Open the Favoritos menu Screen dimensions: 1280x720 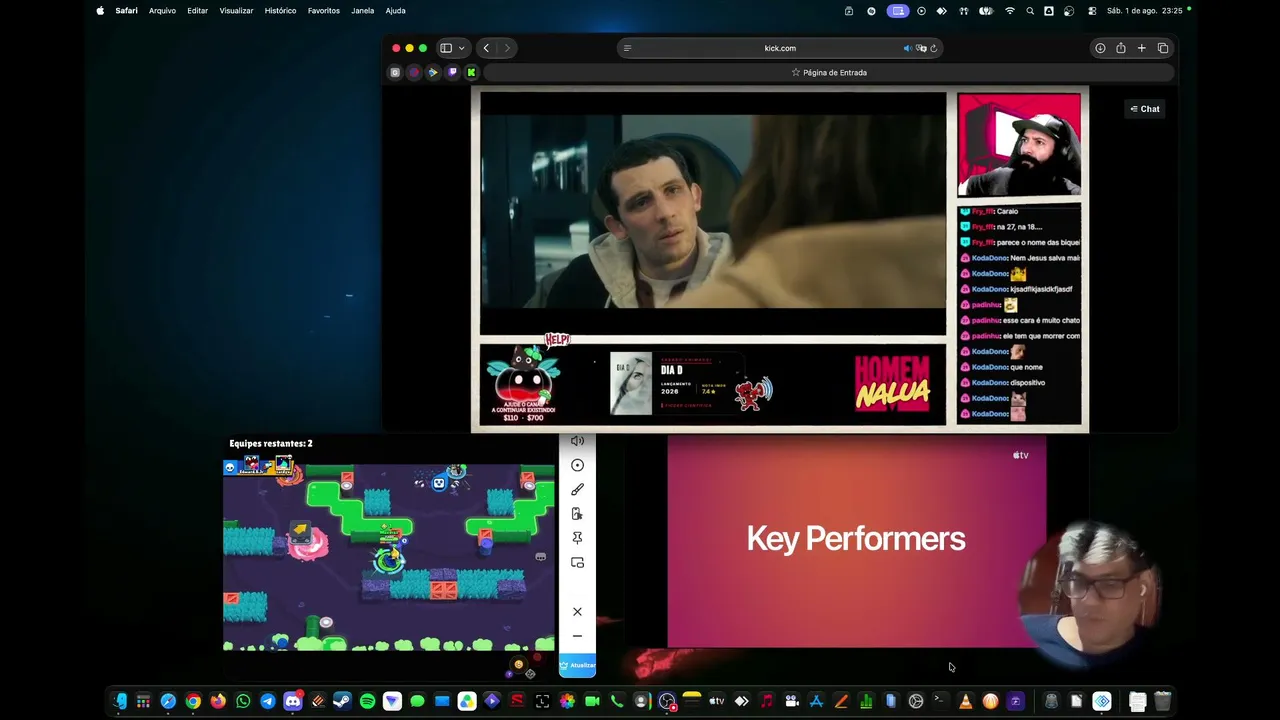pyautogui.click(x=324, y=11)
